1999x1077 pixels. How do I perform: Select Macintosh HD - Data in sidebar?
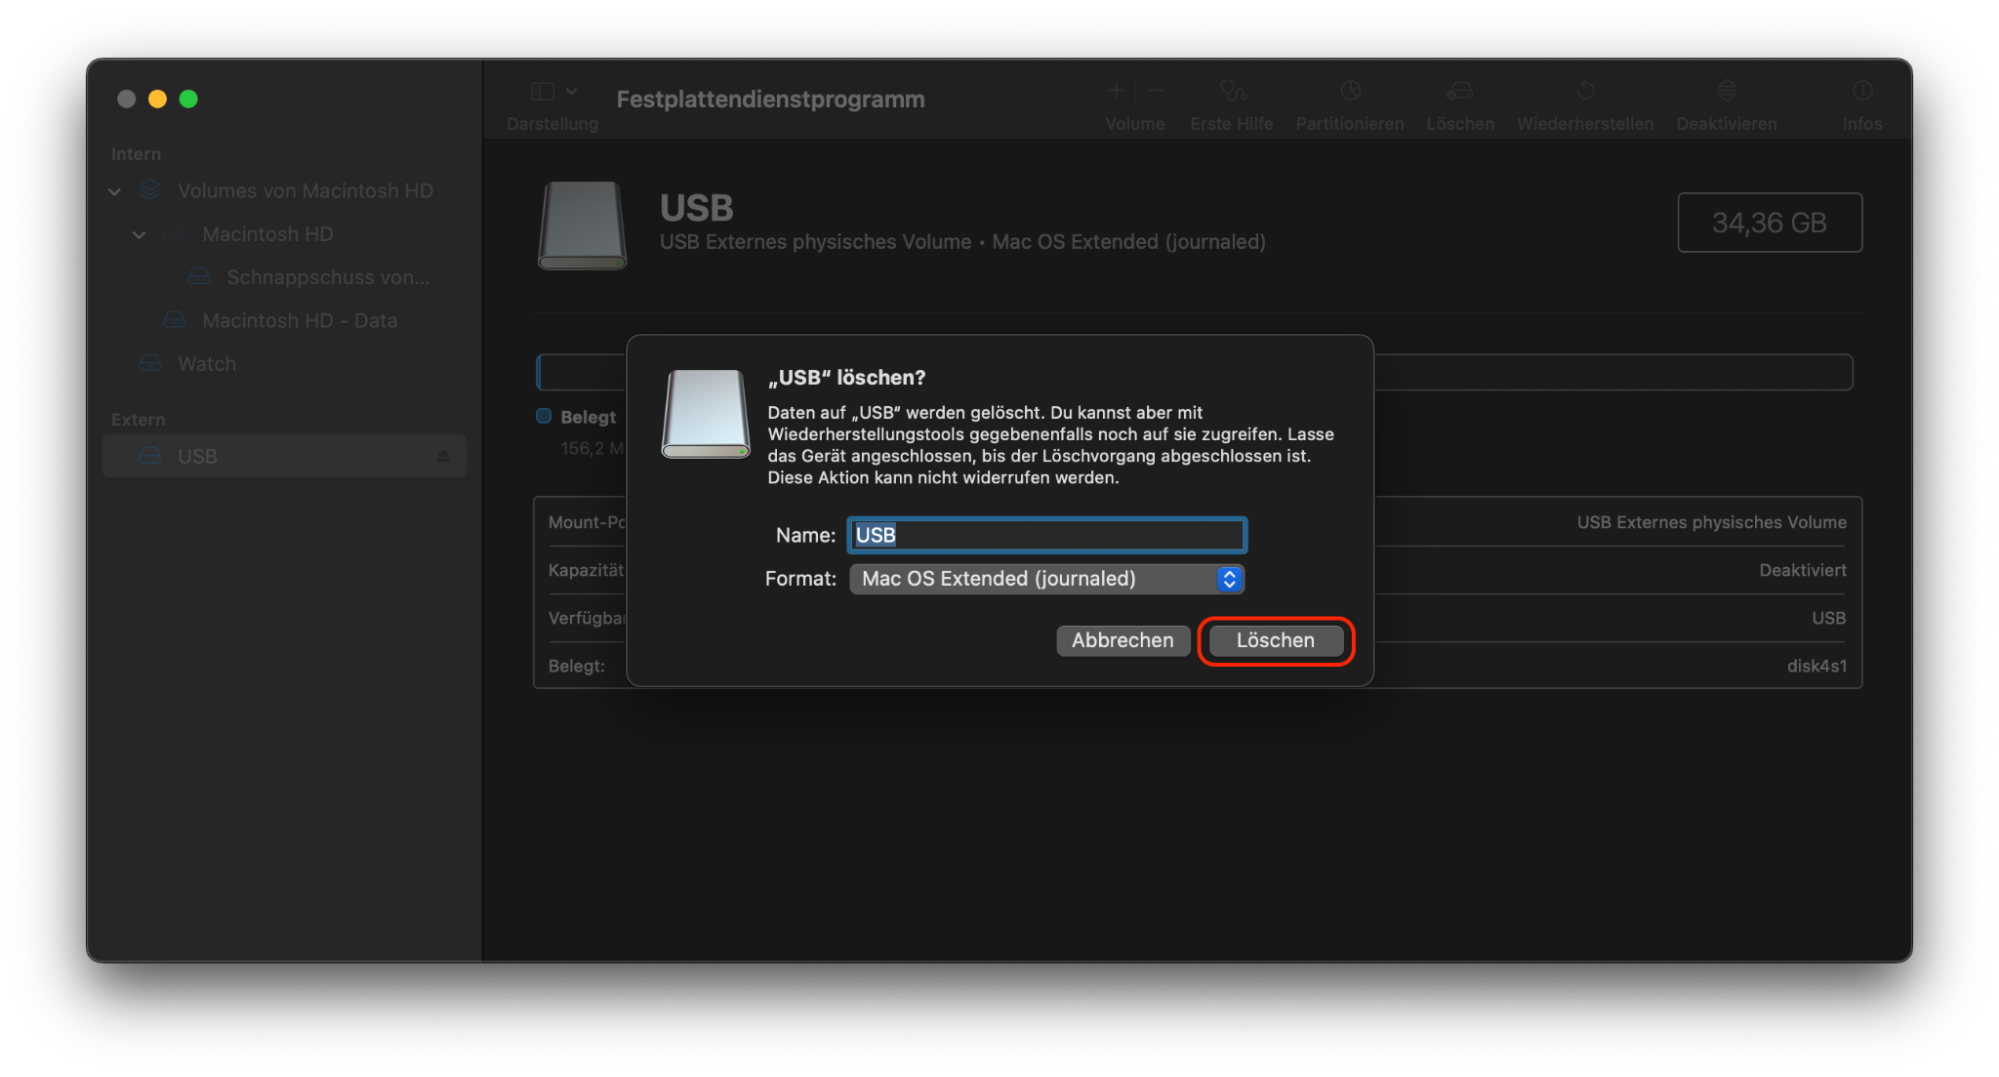pyautogui.click(x=299, y=320)
